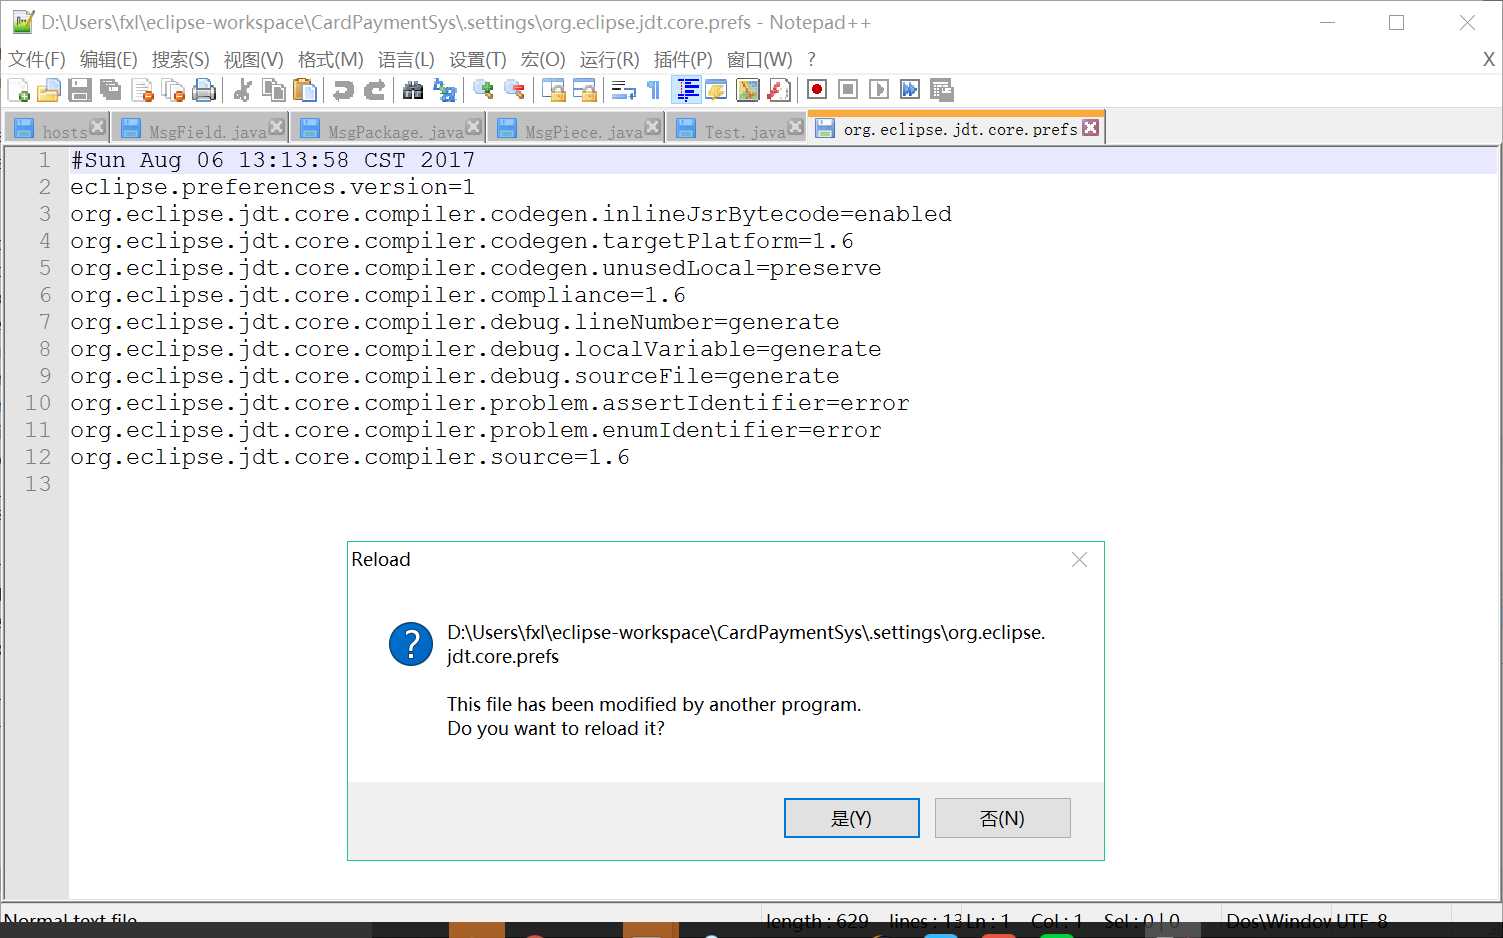Save the current recorded macro icon
1503x938 pixels.
point(941,90)
